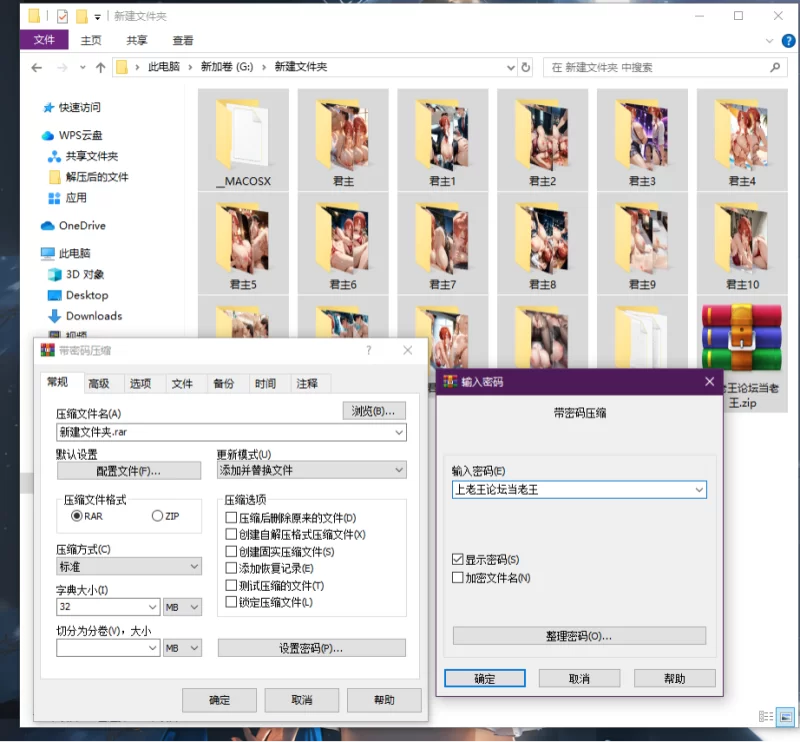Enable the 加密文件名 checkbox
Screen dimensions: 800x742
click(458, 578)
